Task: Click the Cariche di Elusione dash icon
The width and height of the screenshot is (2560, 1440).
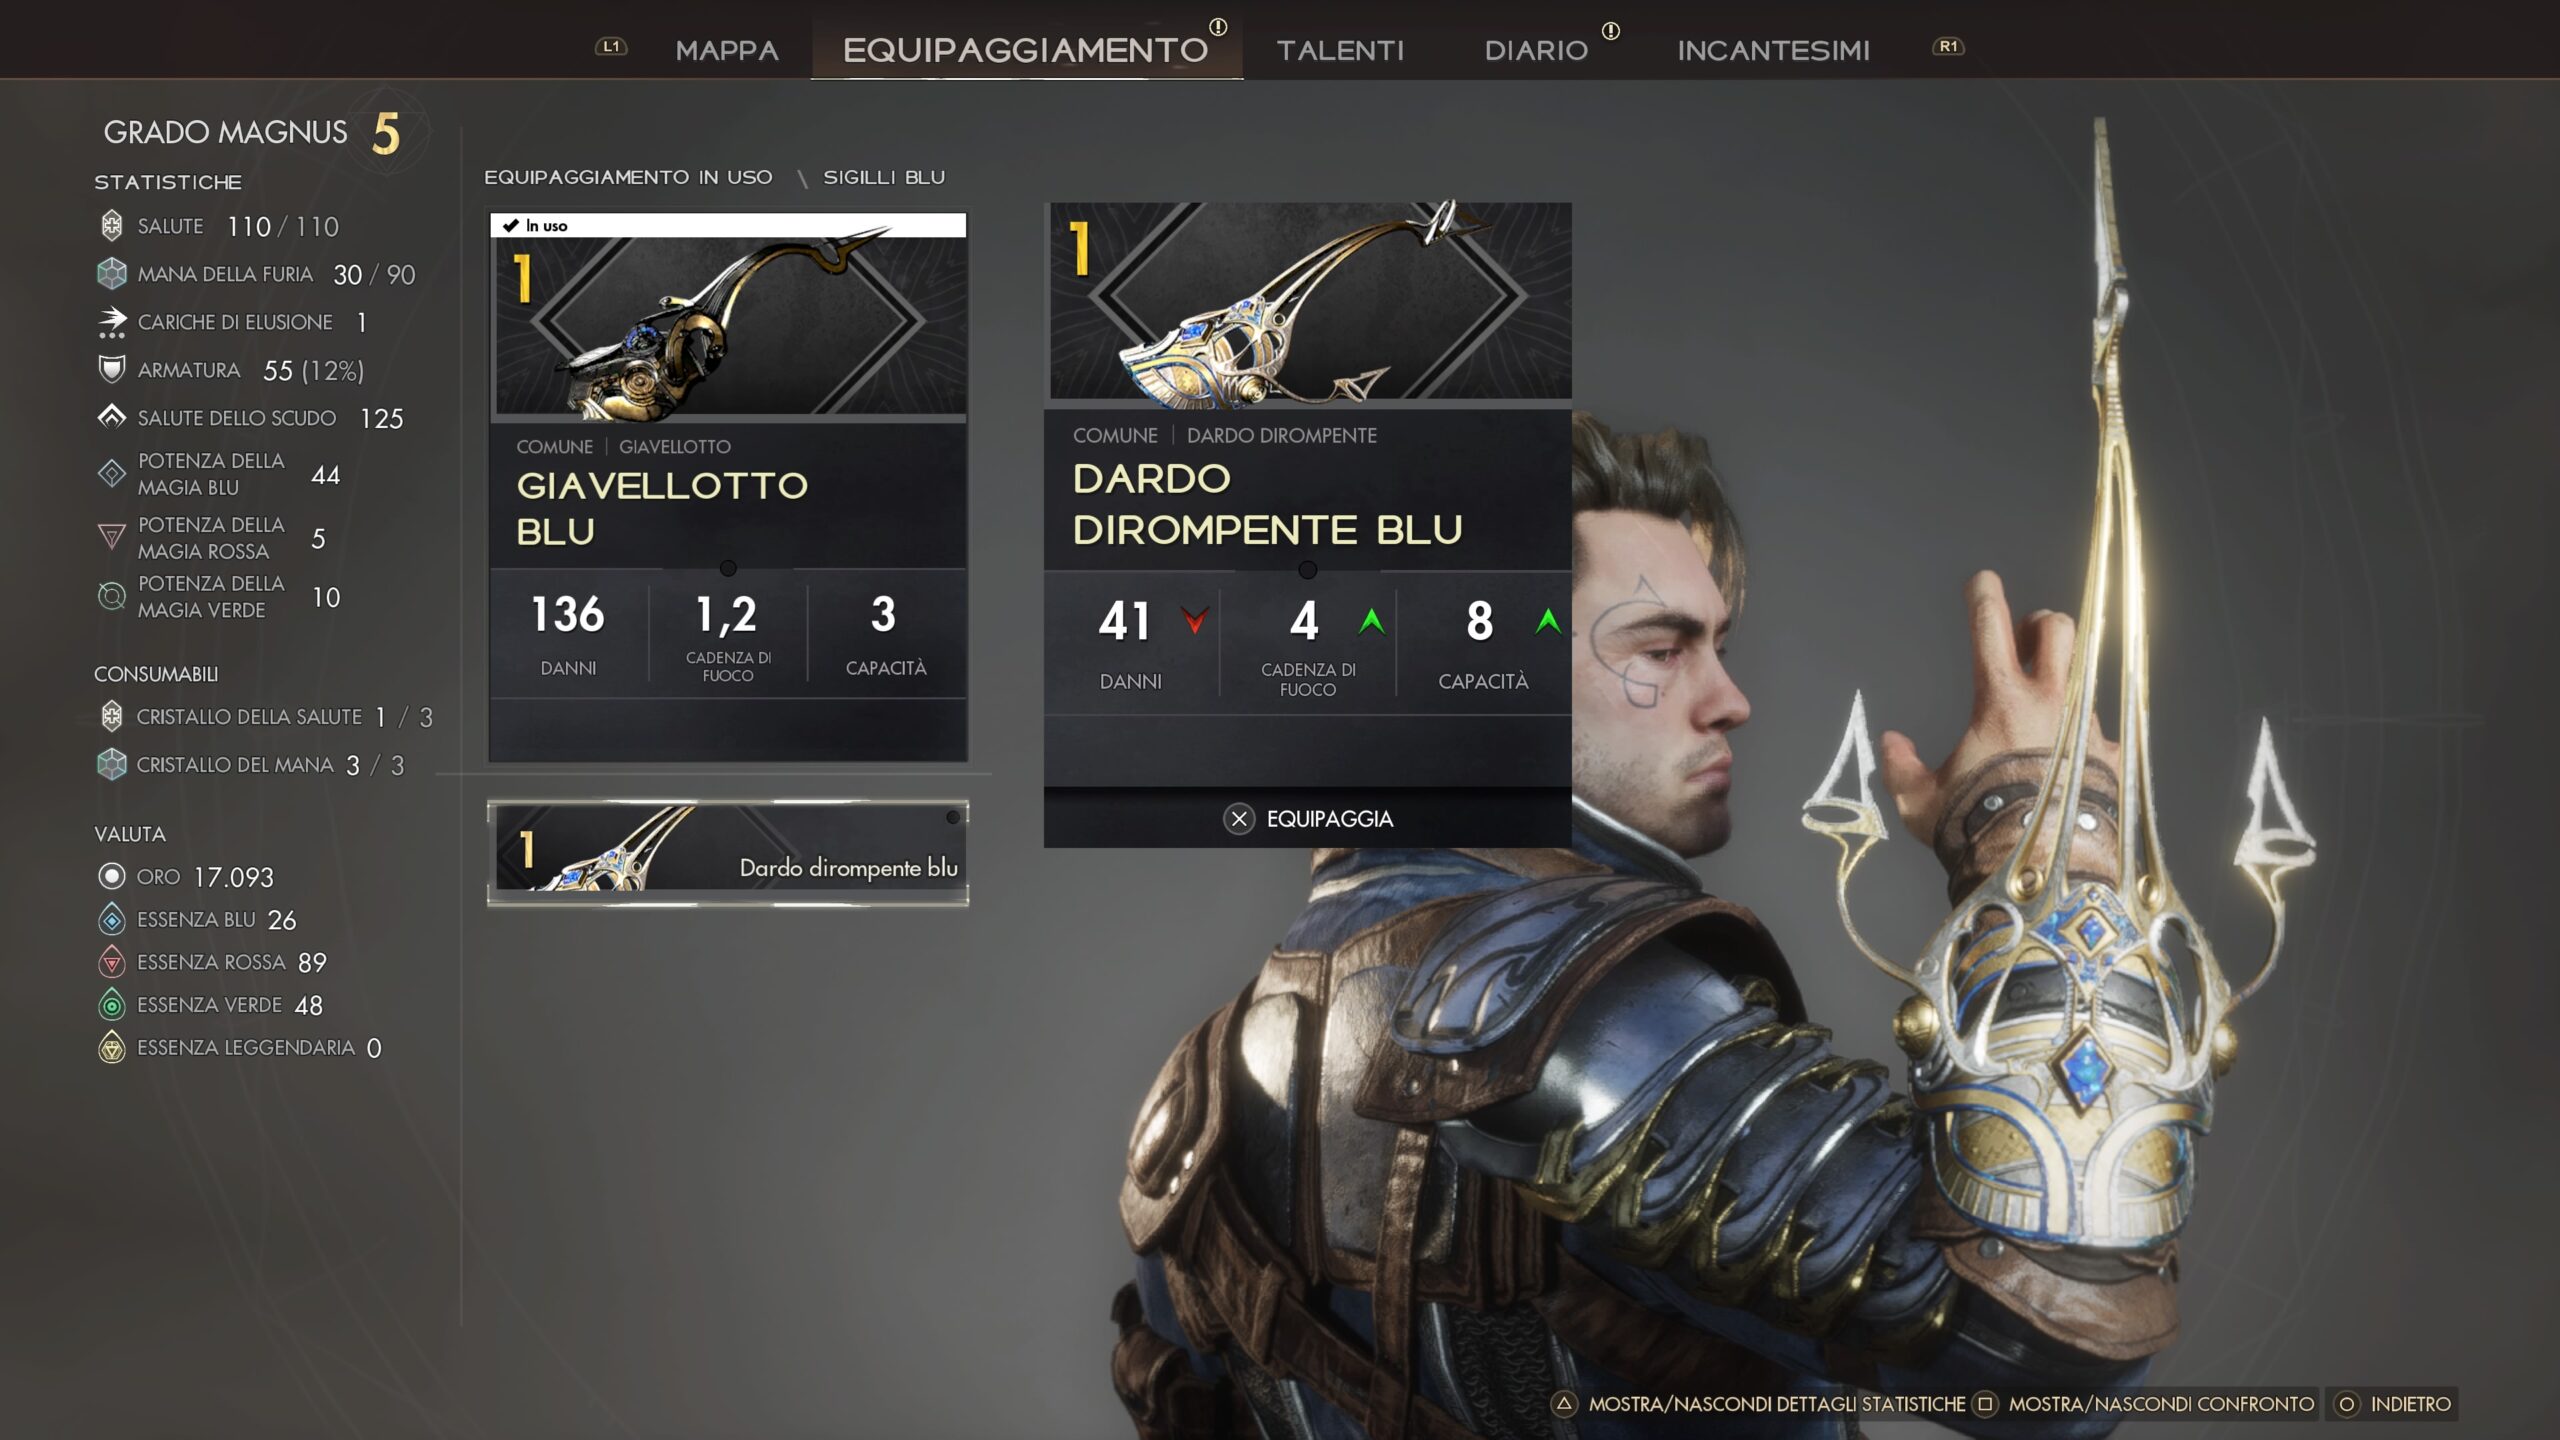Action: tap(112, 322)
